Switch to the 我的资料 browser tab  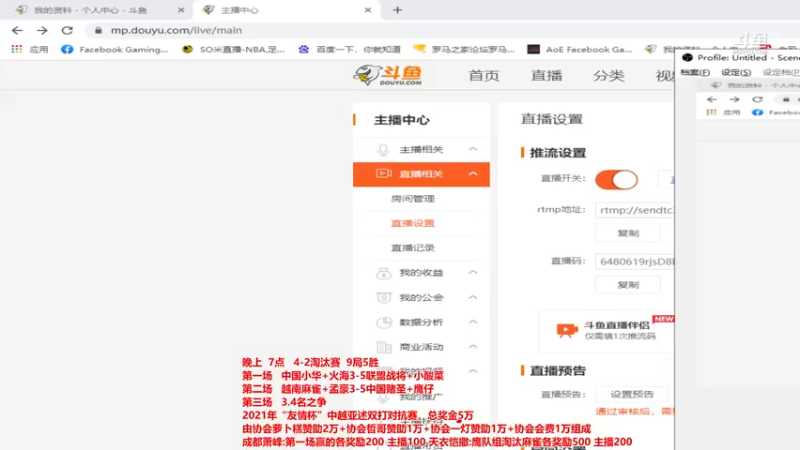97,10
